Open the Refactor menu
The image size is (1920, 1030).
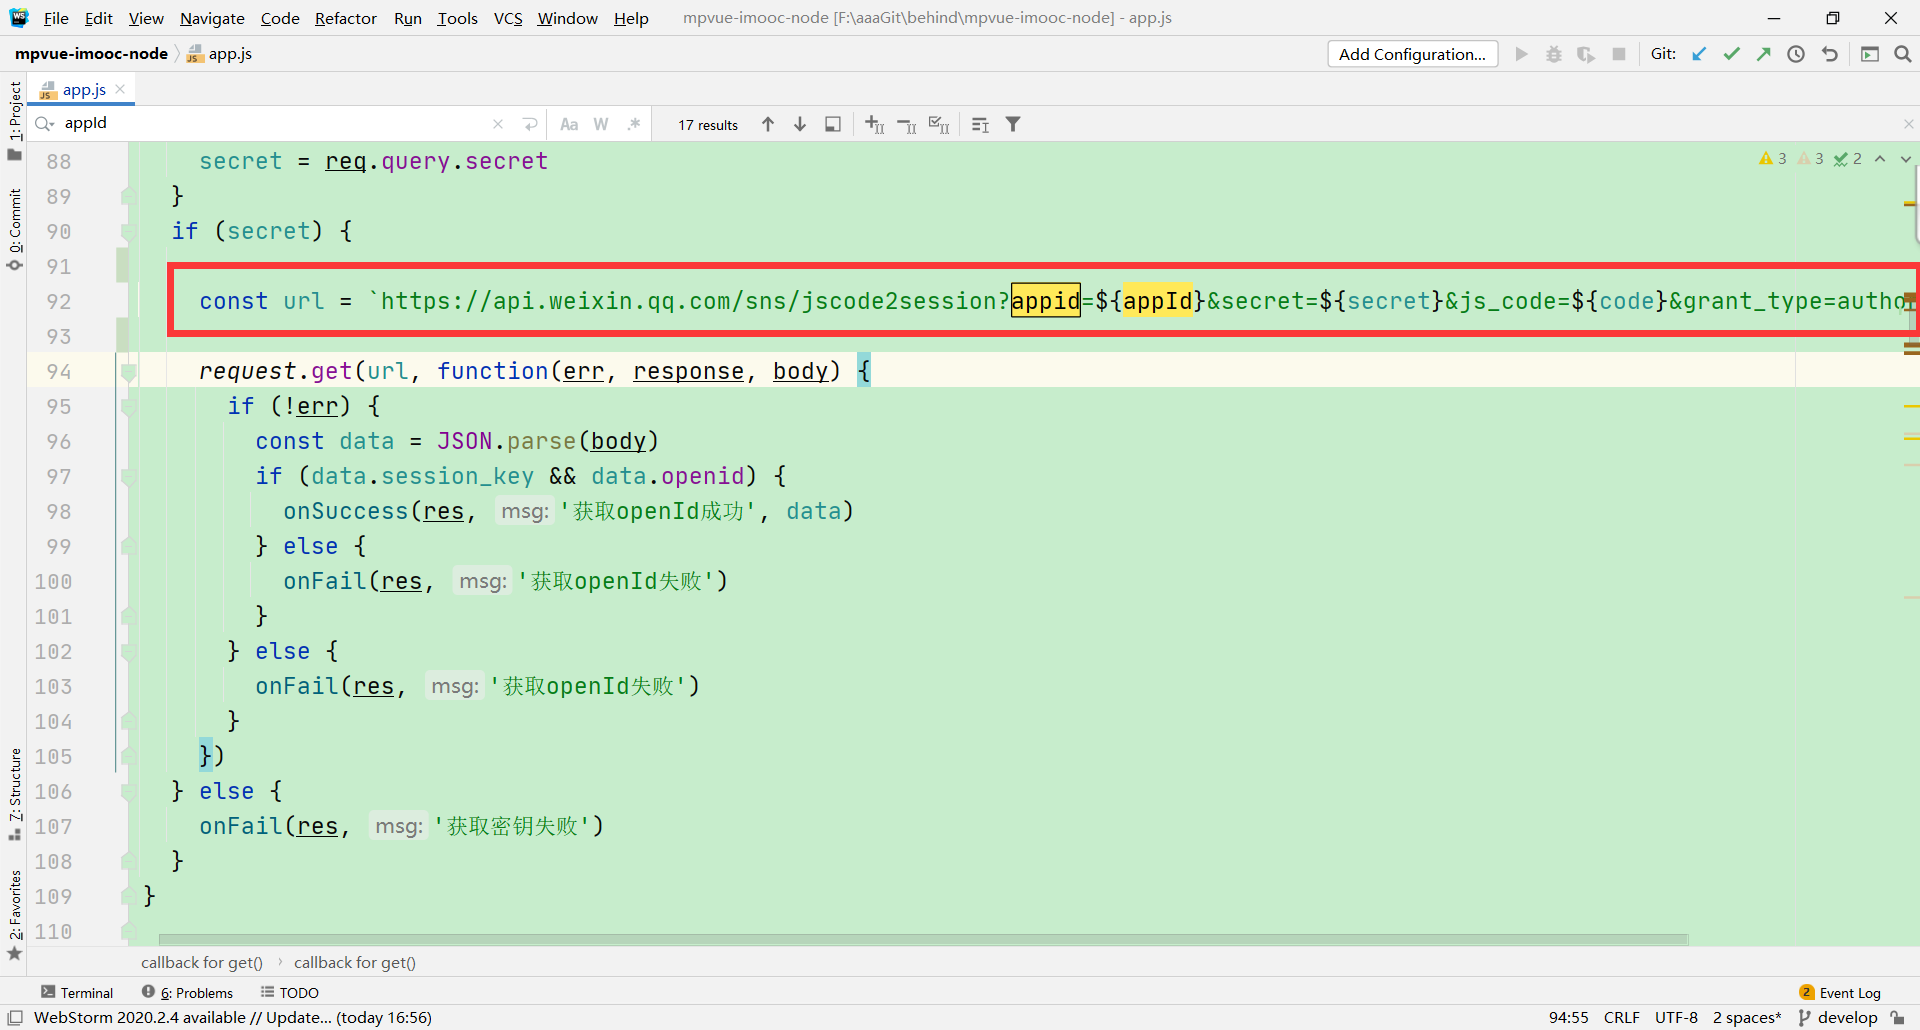pos(345,18)
